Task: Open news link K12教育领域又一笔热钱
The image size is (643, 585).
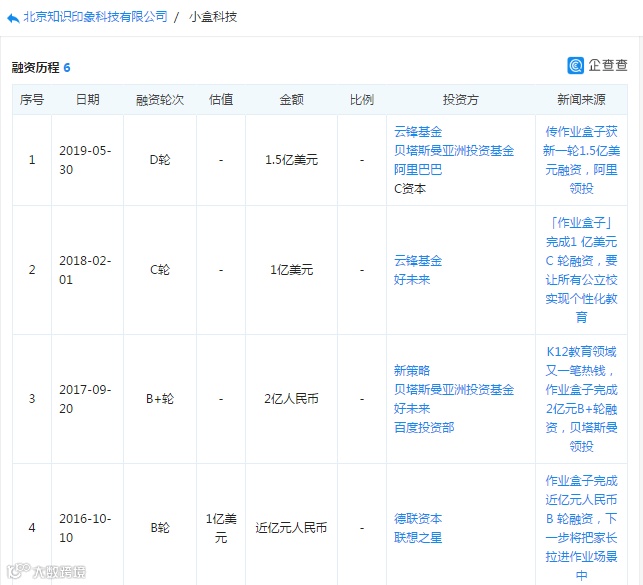Action: 581,399
